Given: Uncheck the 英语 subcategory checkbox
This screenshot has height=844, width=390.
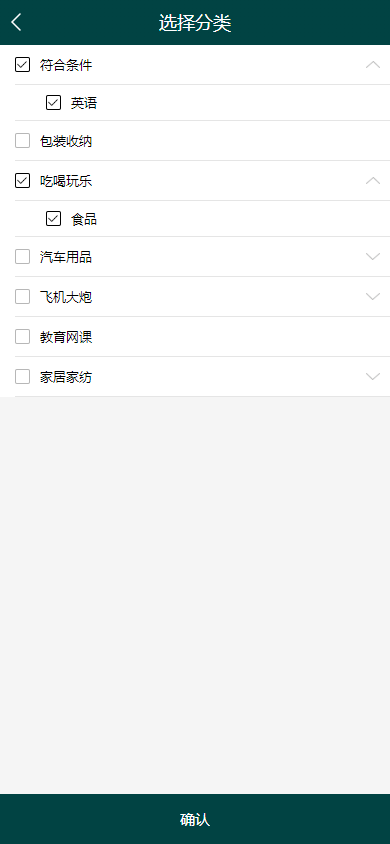Looking at the screenshot, I should [53, 102].
